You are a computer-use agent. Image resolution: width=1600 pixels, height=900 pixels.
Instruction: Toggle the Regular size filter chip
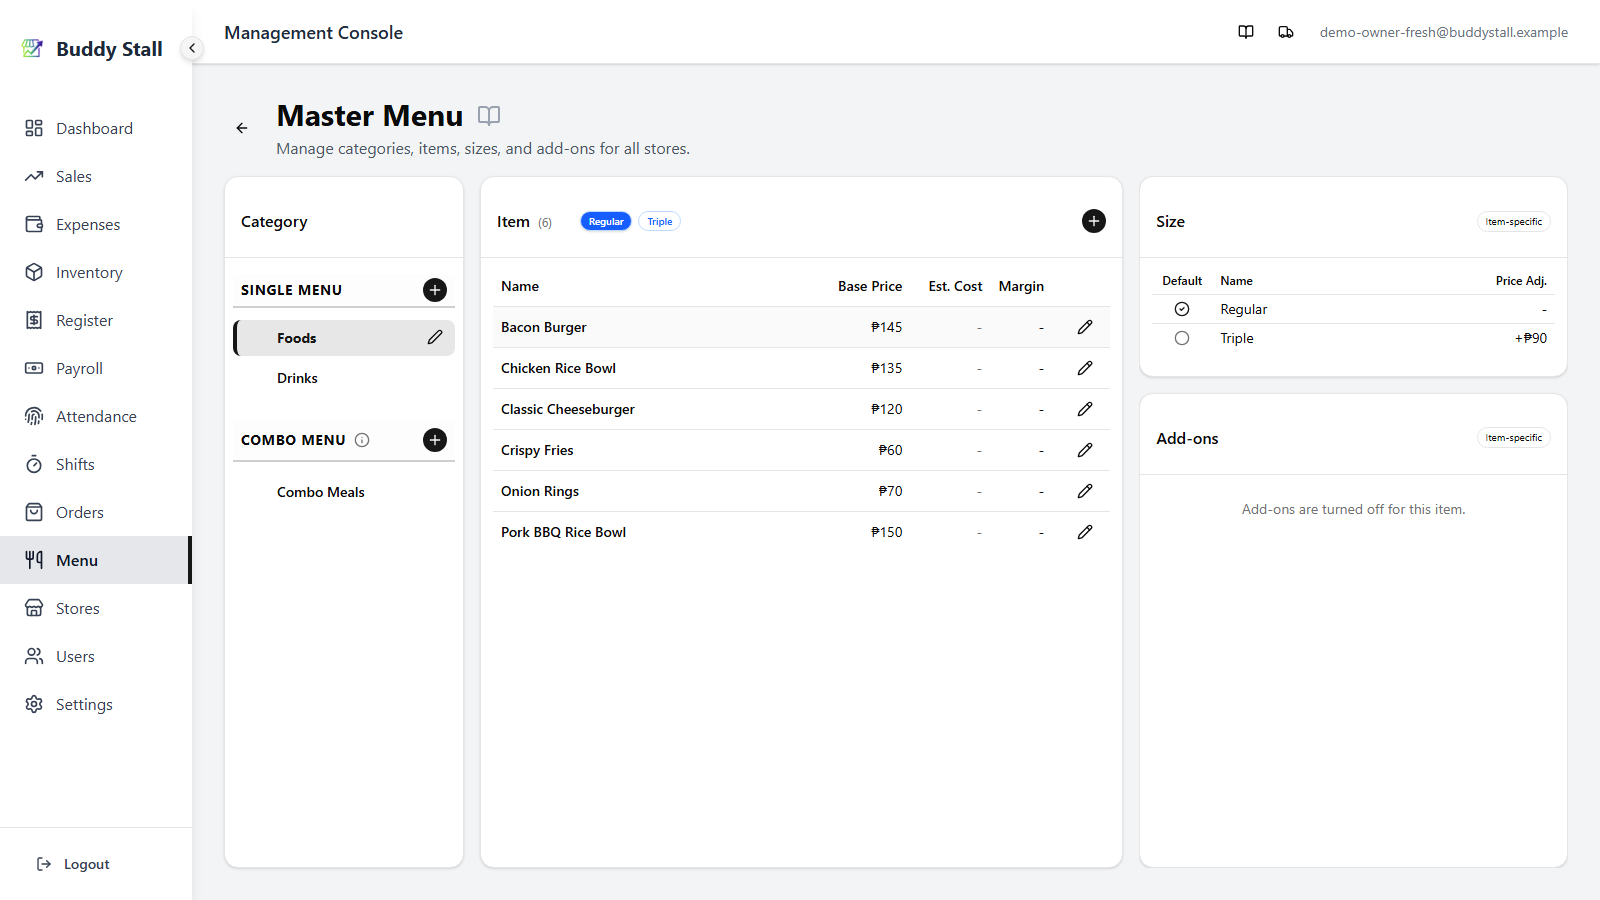(606, 221)
